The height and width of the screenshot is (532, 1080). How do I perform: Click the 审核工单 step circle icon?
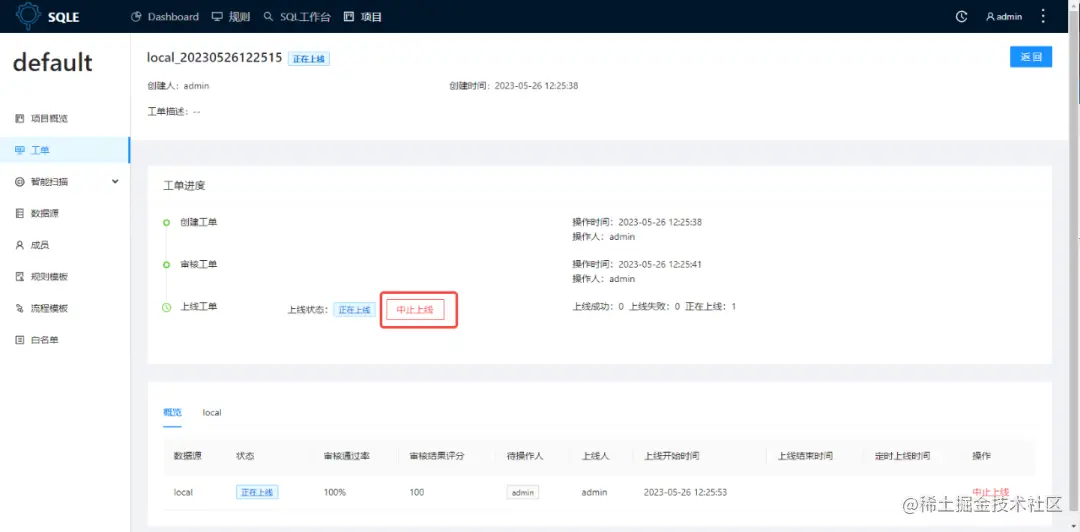166,265
